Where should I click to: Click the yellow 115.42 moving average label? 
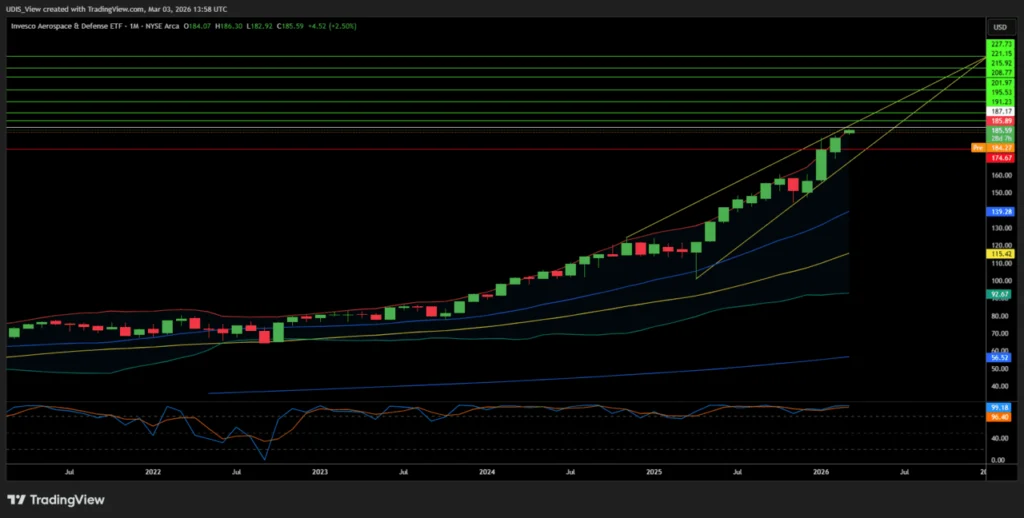click(1001, 253)
